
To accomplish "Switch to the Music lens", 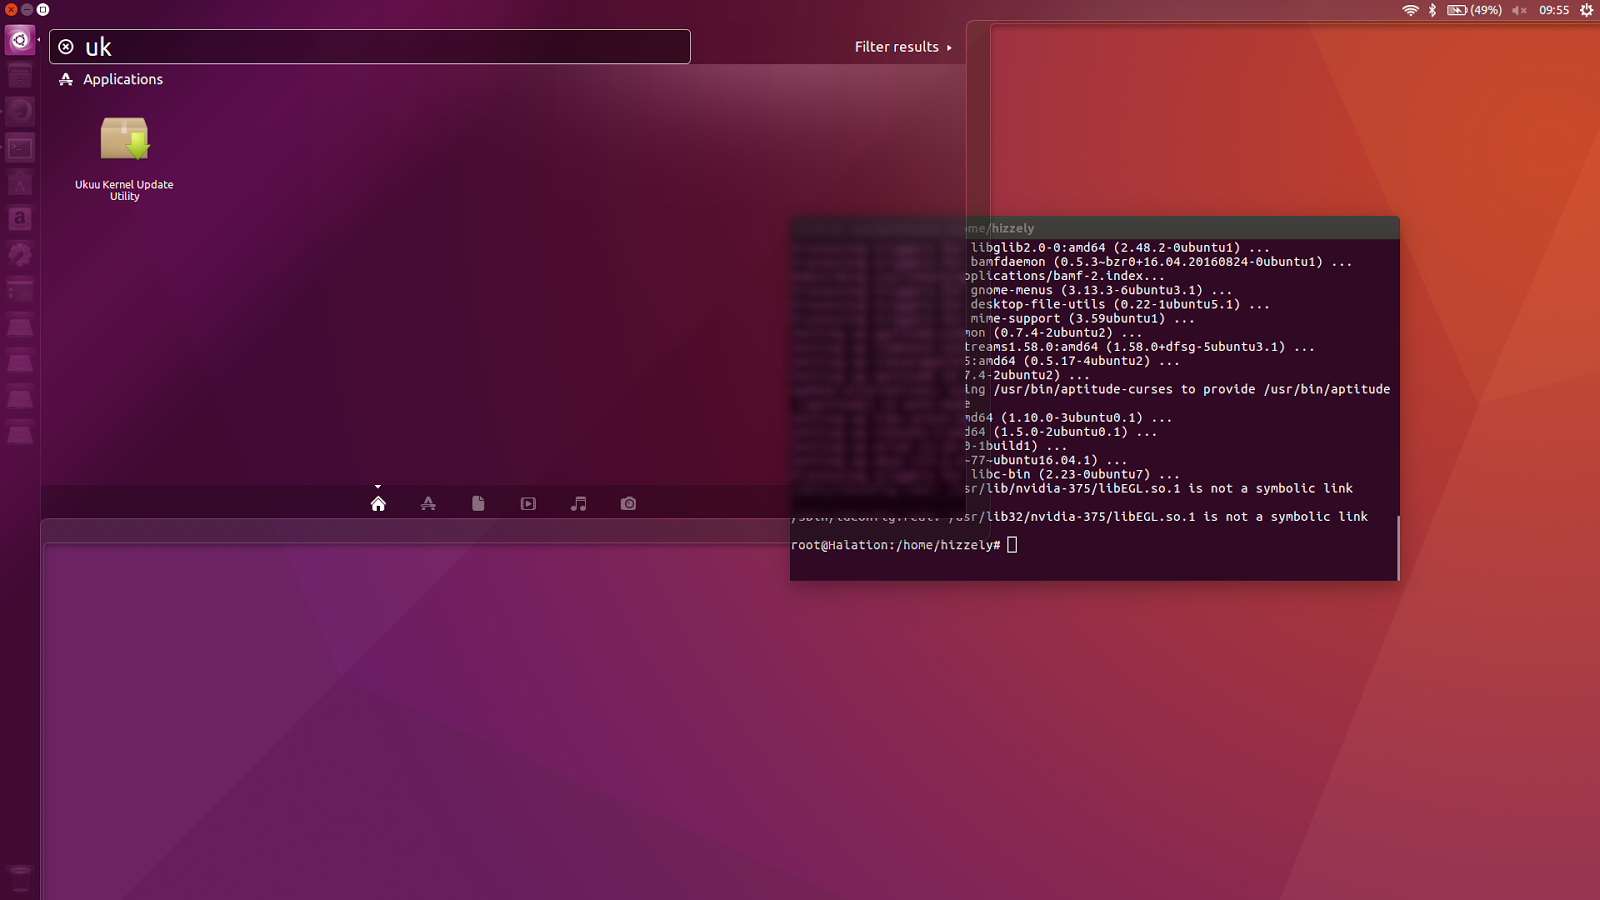I will [x=578, y=504].
